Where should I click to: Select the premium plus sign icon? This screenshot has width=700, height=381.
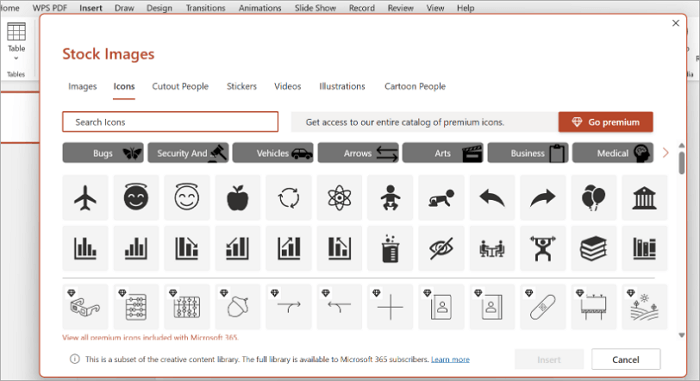tap(390, 307)
